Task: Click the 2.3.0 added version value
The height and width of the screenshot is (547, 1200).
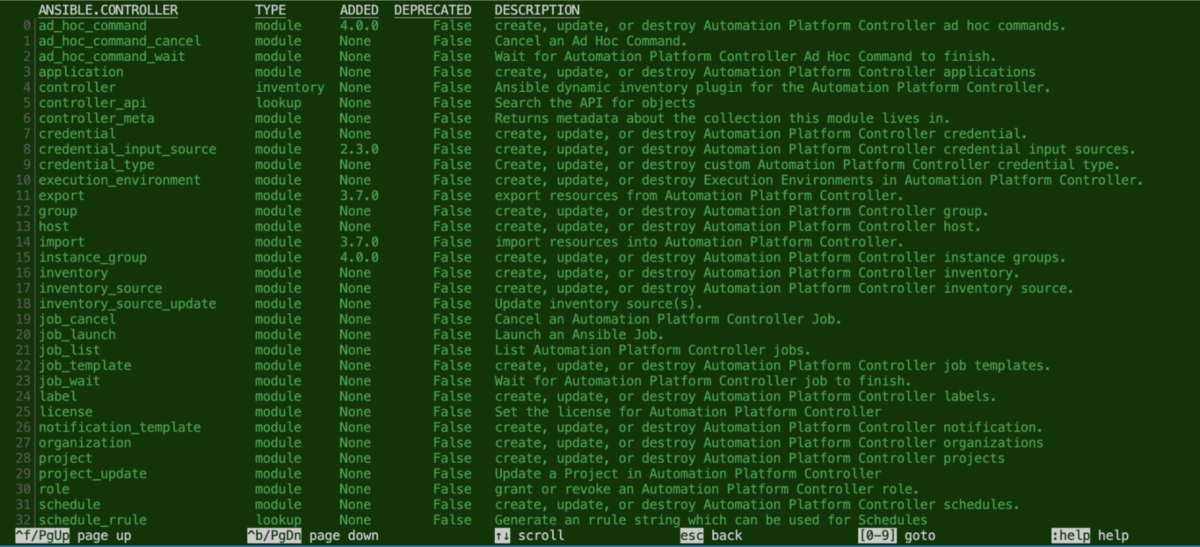Action: point(359,149)
